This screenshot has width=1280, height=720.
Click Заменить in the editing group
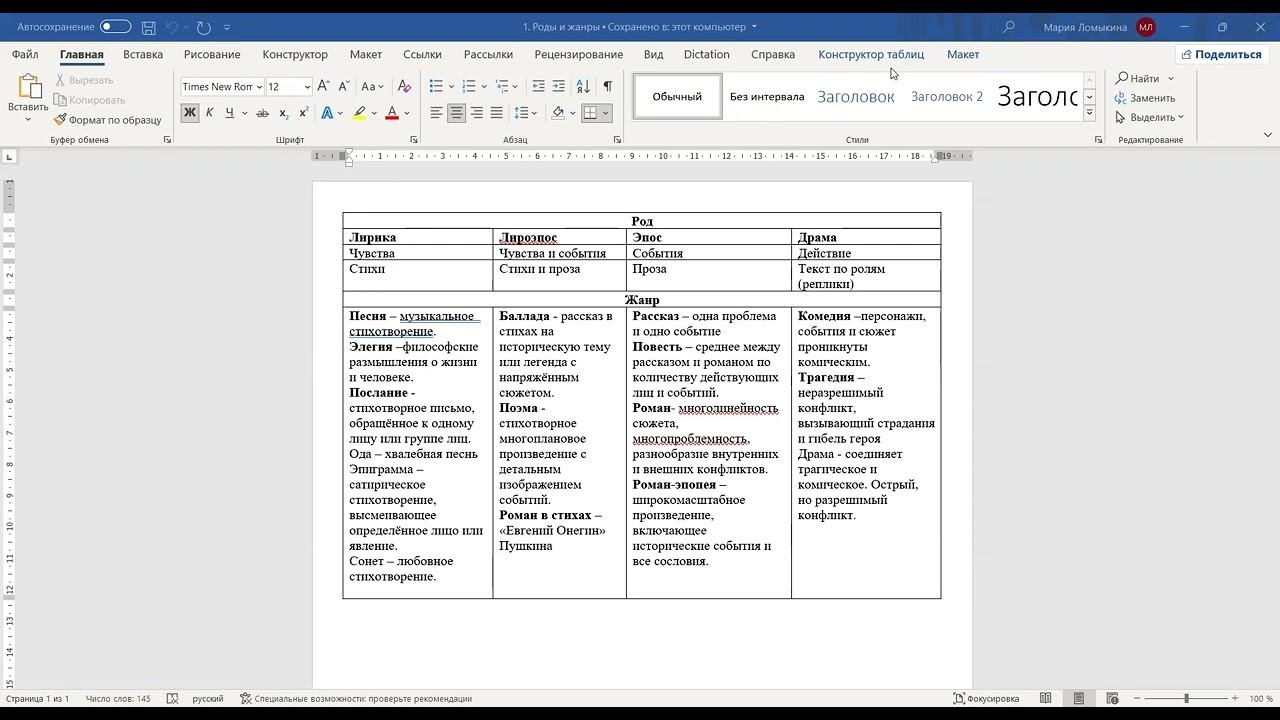[1152, 98]
